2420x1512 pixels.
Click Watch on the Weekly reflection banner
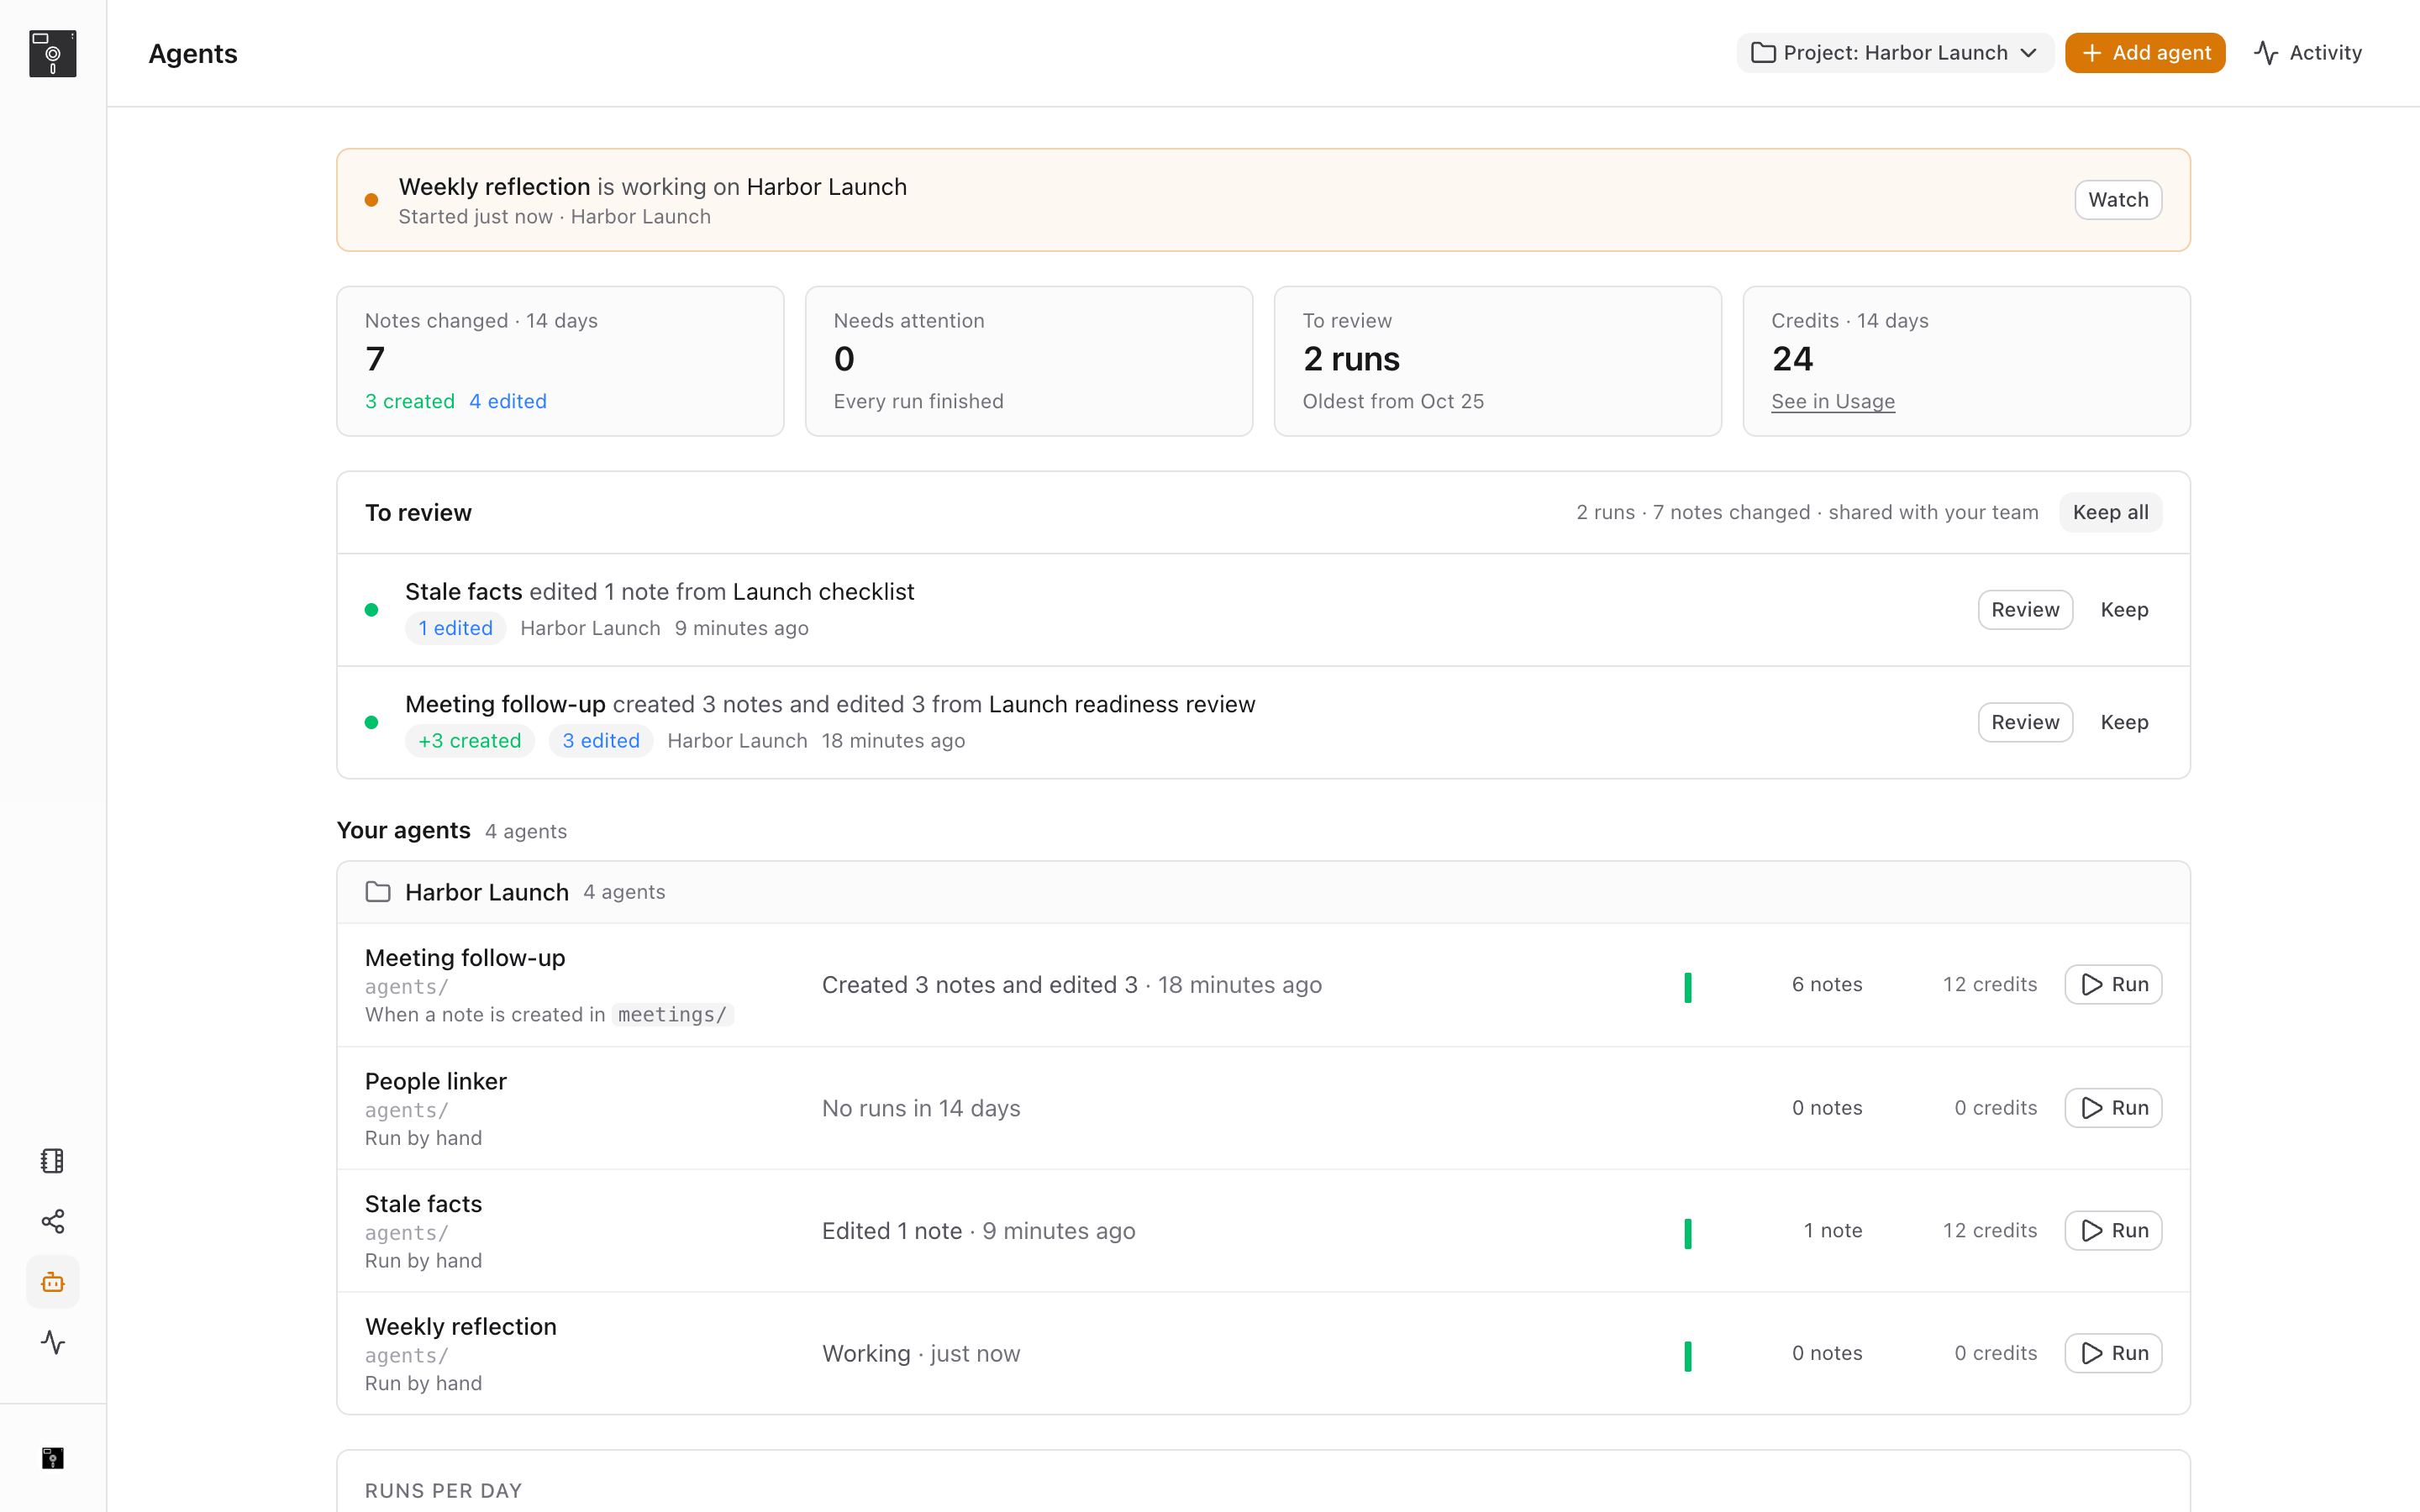coord(2118,200)
